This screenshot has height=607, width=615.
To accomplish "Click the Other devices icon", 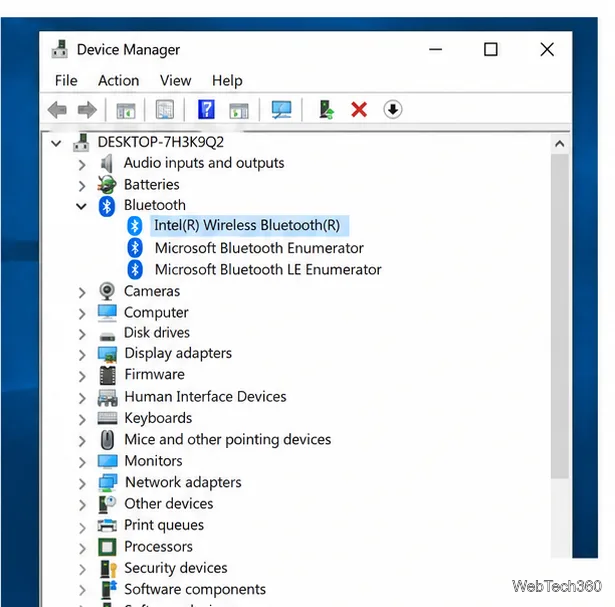I will 107,504.
